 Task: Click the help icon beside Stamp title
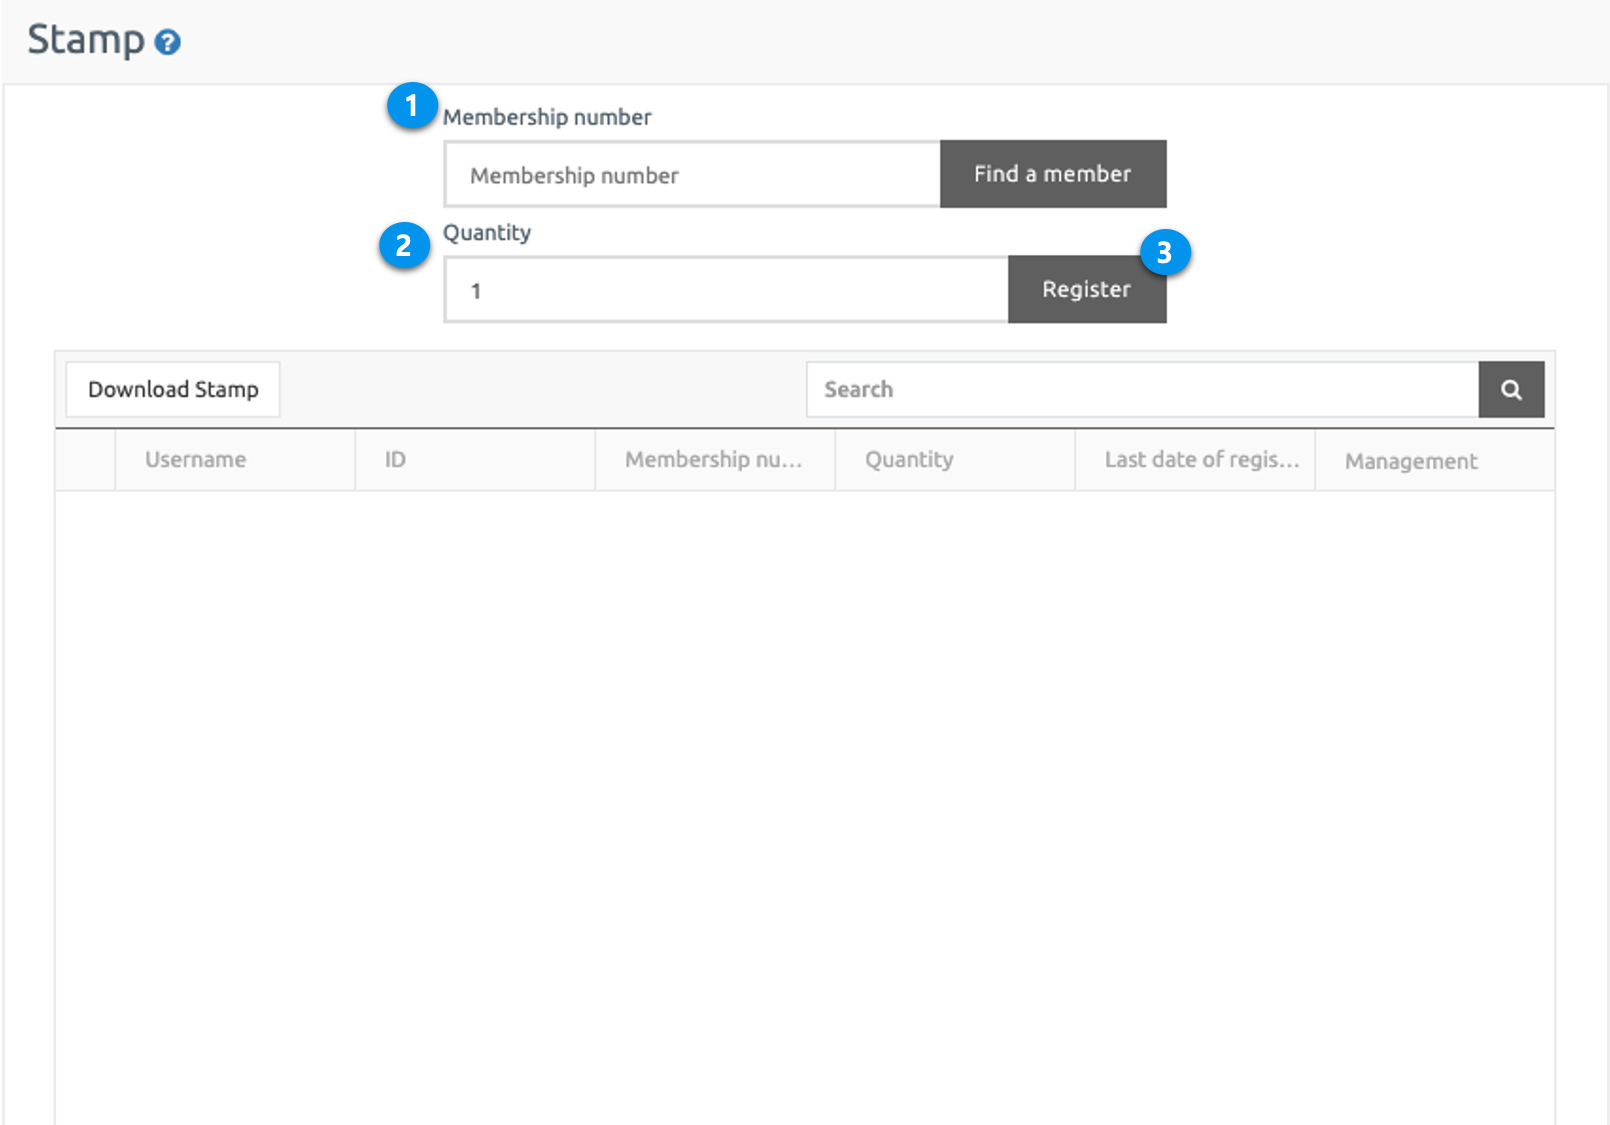click(x=168, y=42)
